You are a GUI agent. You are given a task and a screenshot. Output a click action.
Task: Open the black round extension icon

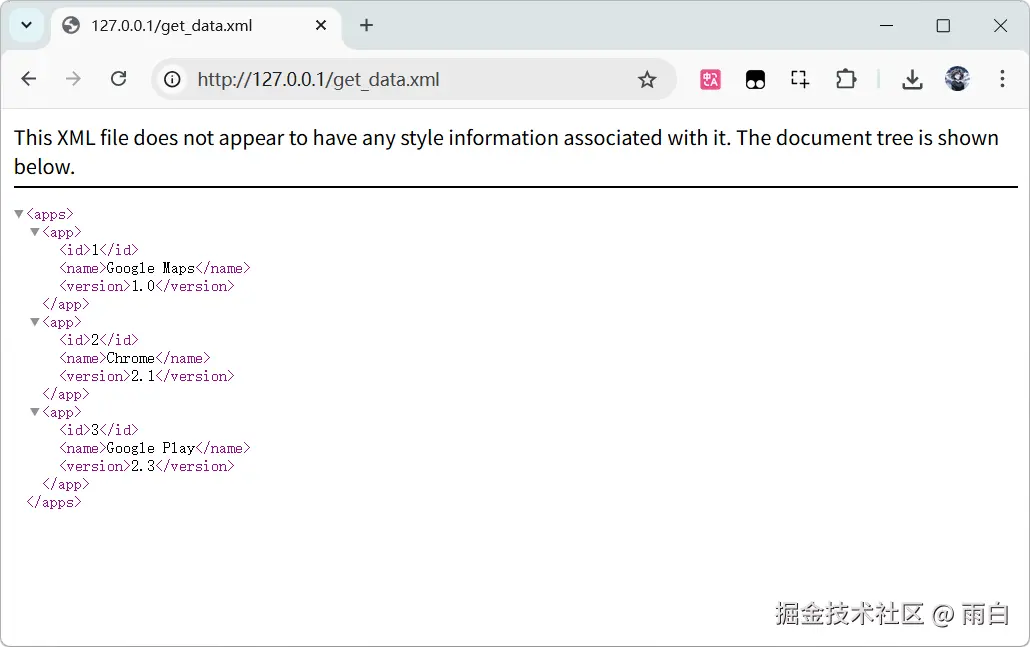coord(755,78)
